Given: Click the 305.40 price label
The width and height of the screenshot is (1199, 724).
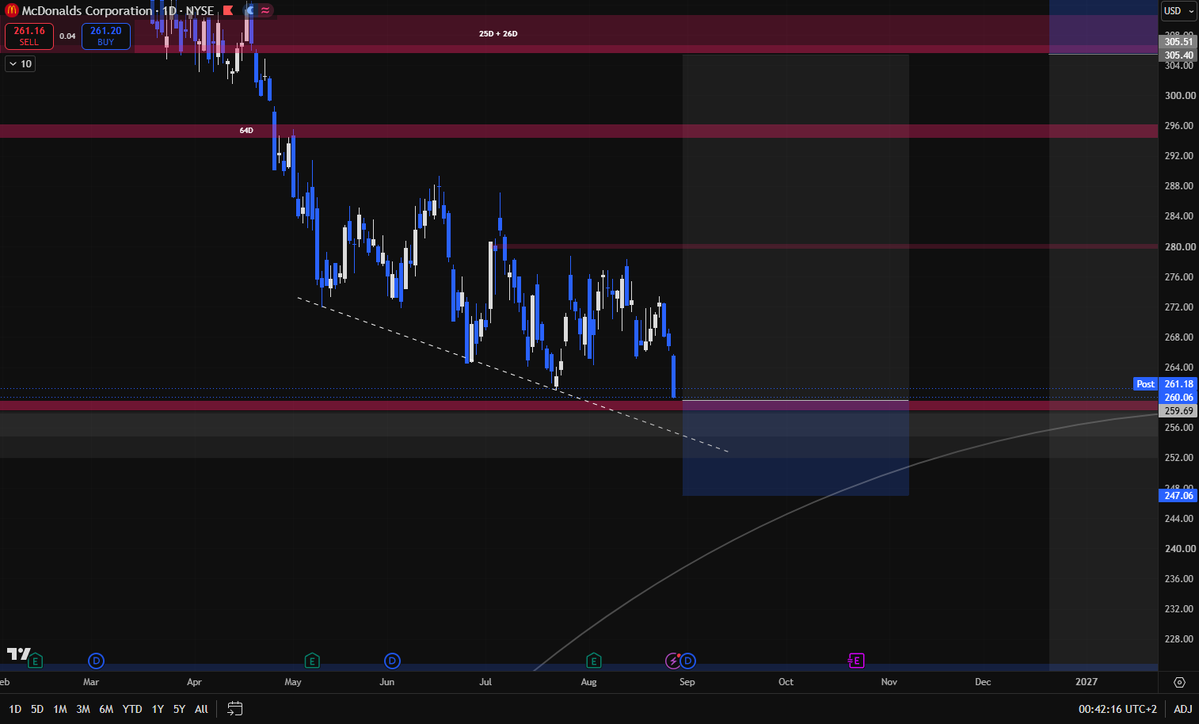Looking at the screenshot, I should 1178,55.
